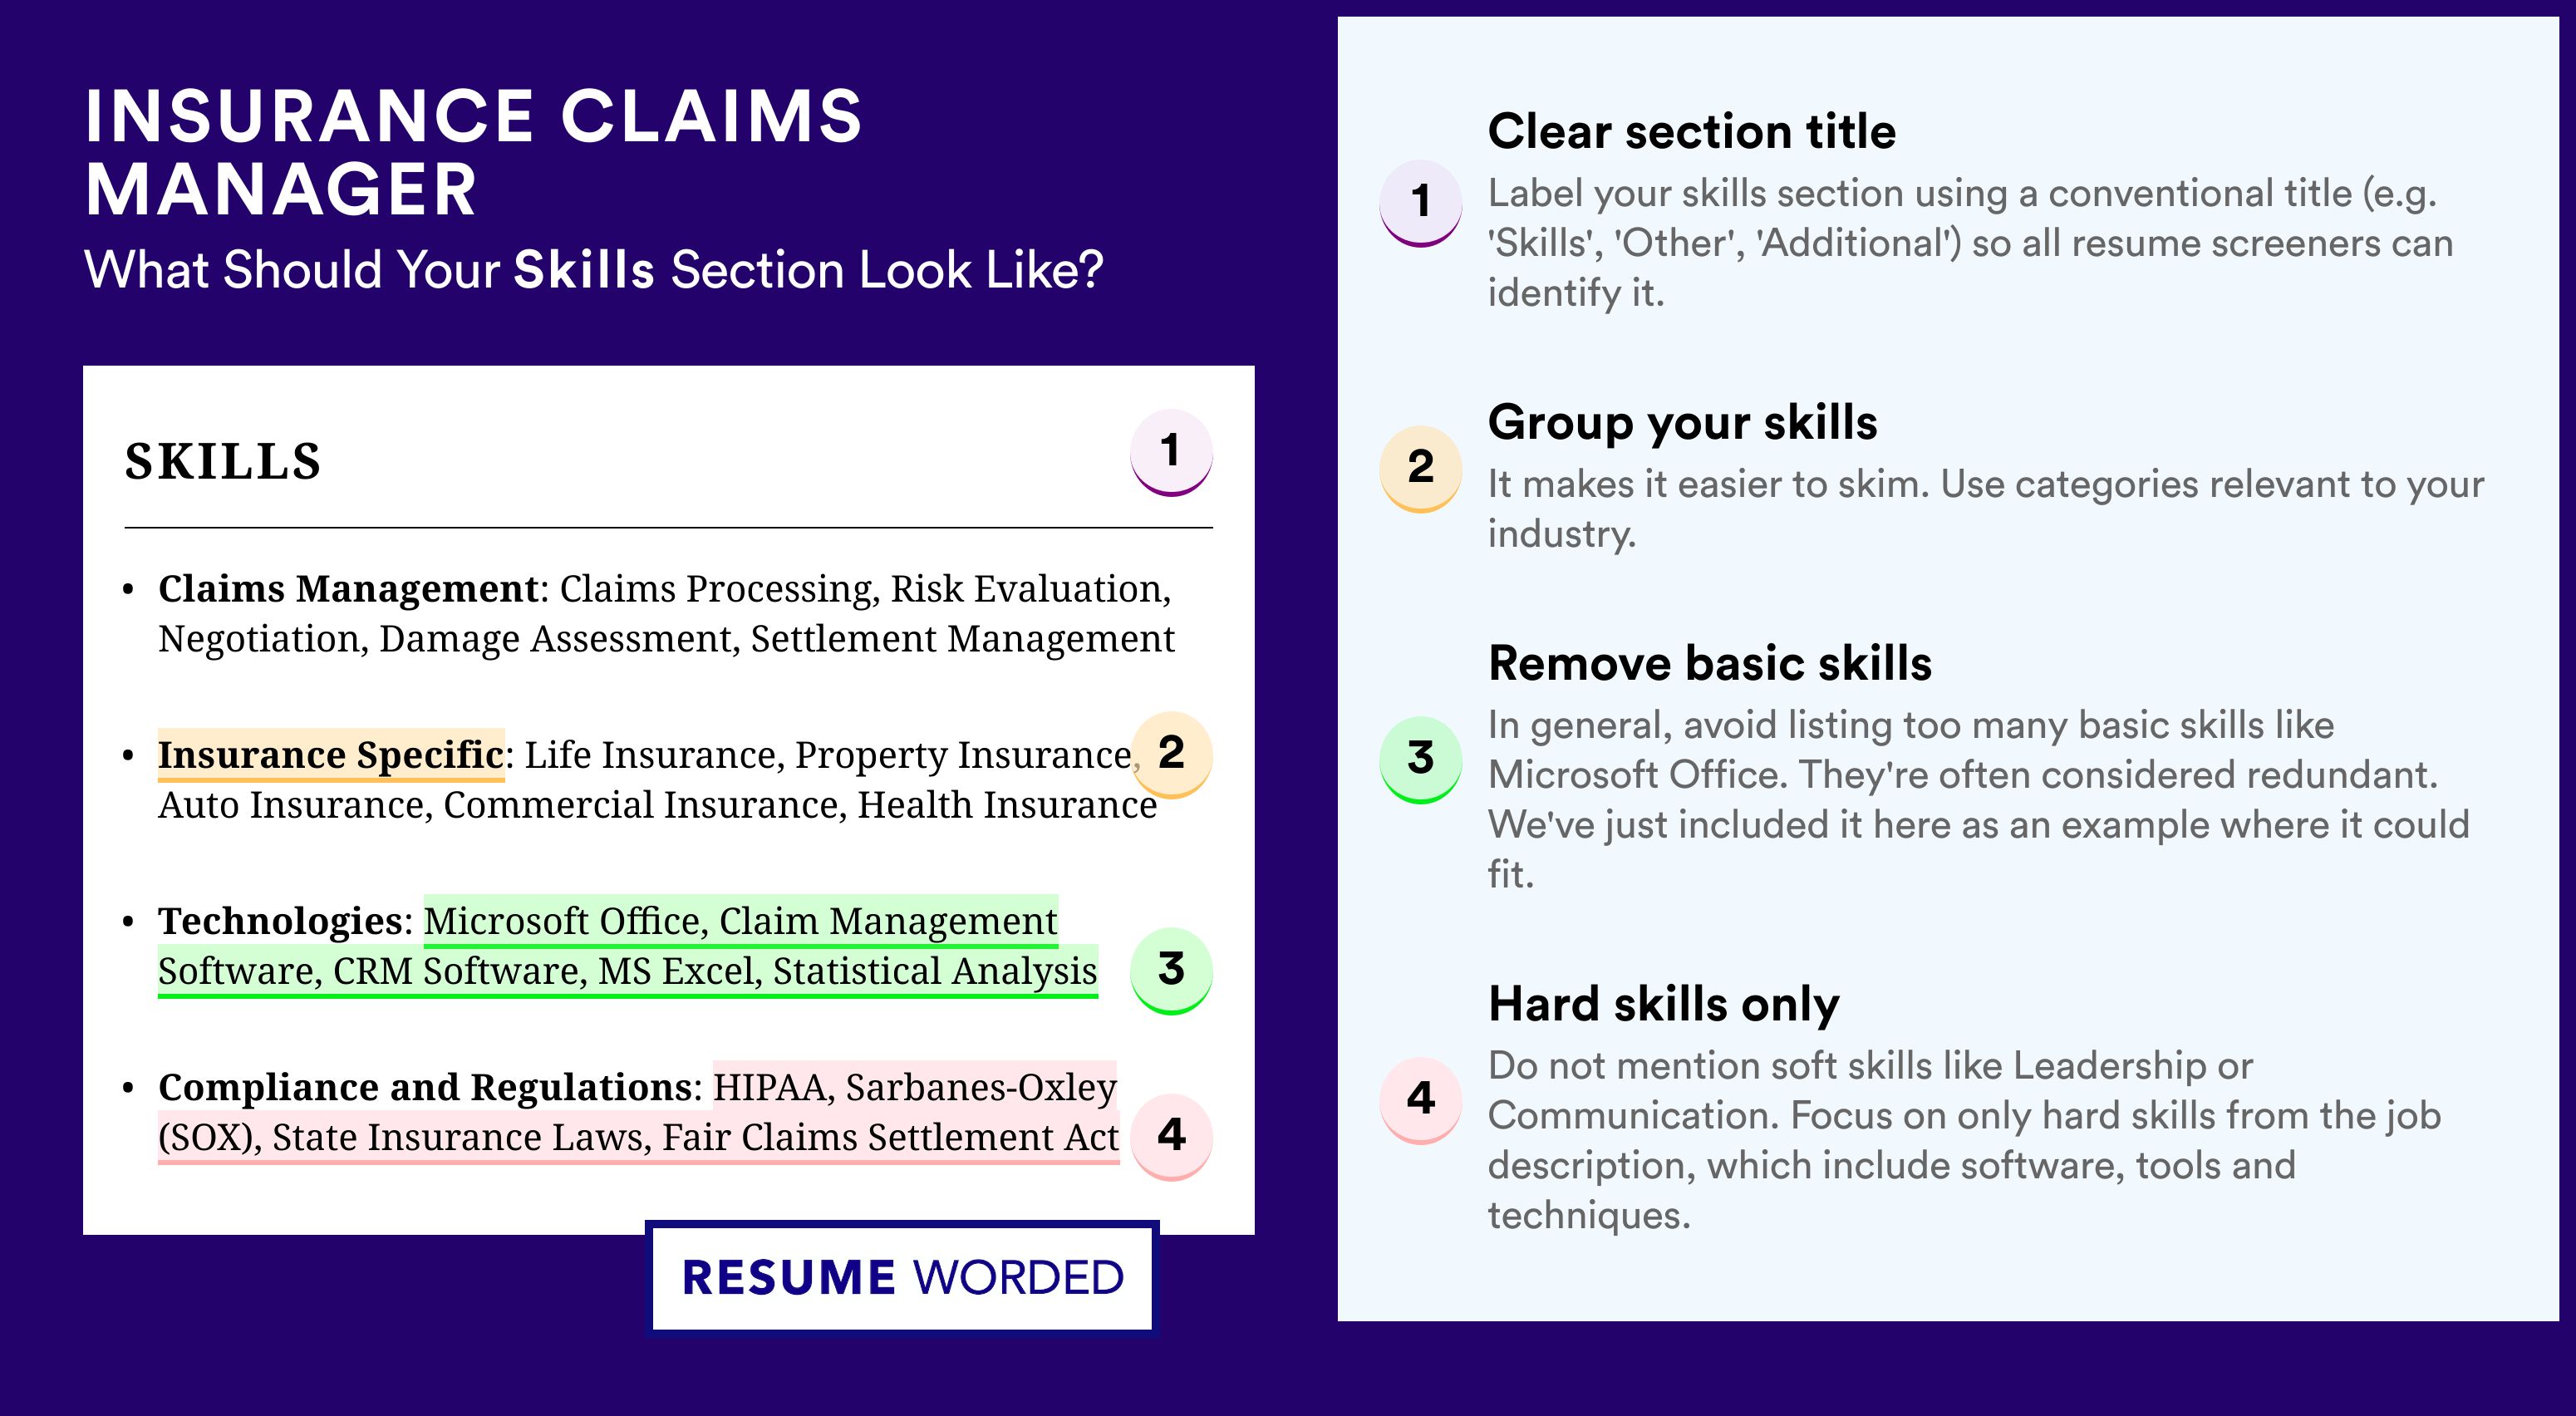
Task: Click badge 3 next to Remove basic skills
Action: [1421, 759]
